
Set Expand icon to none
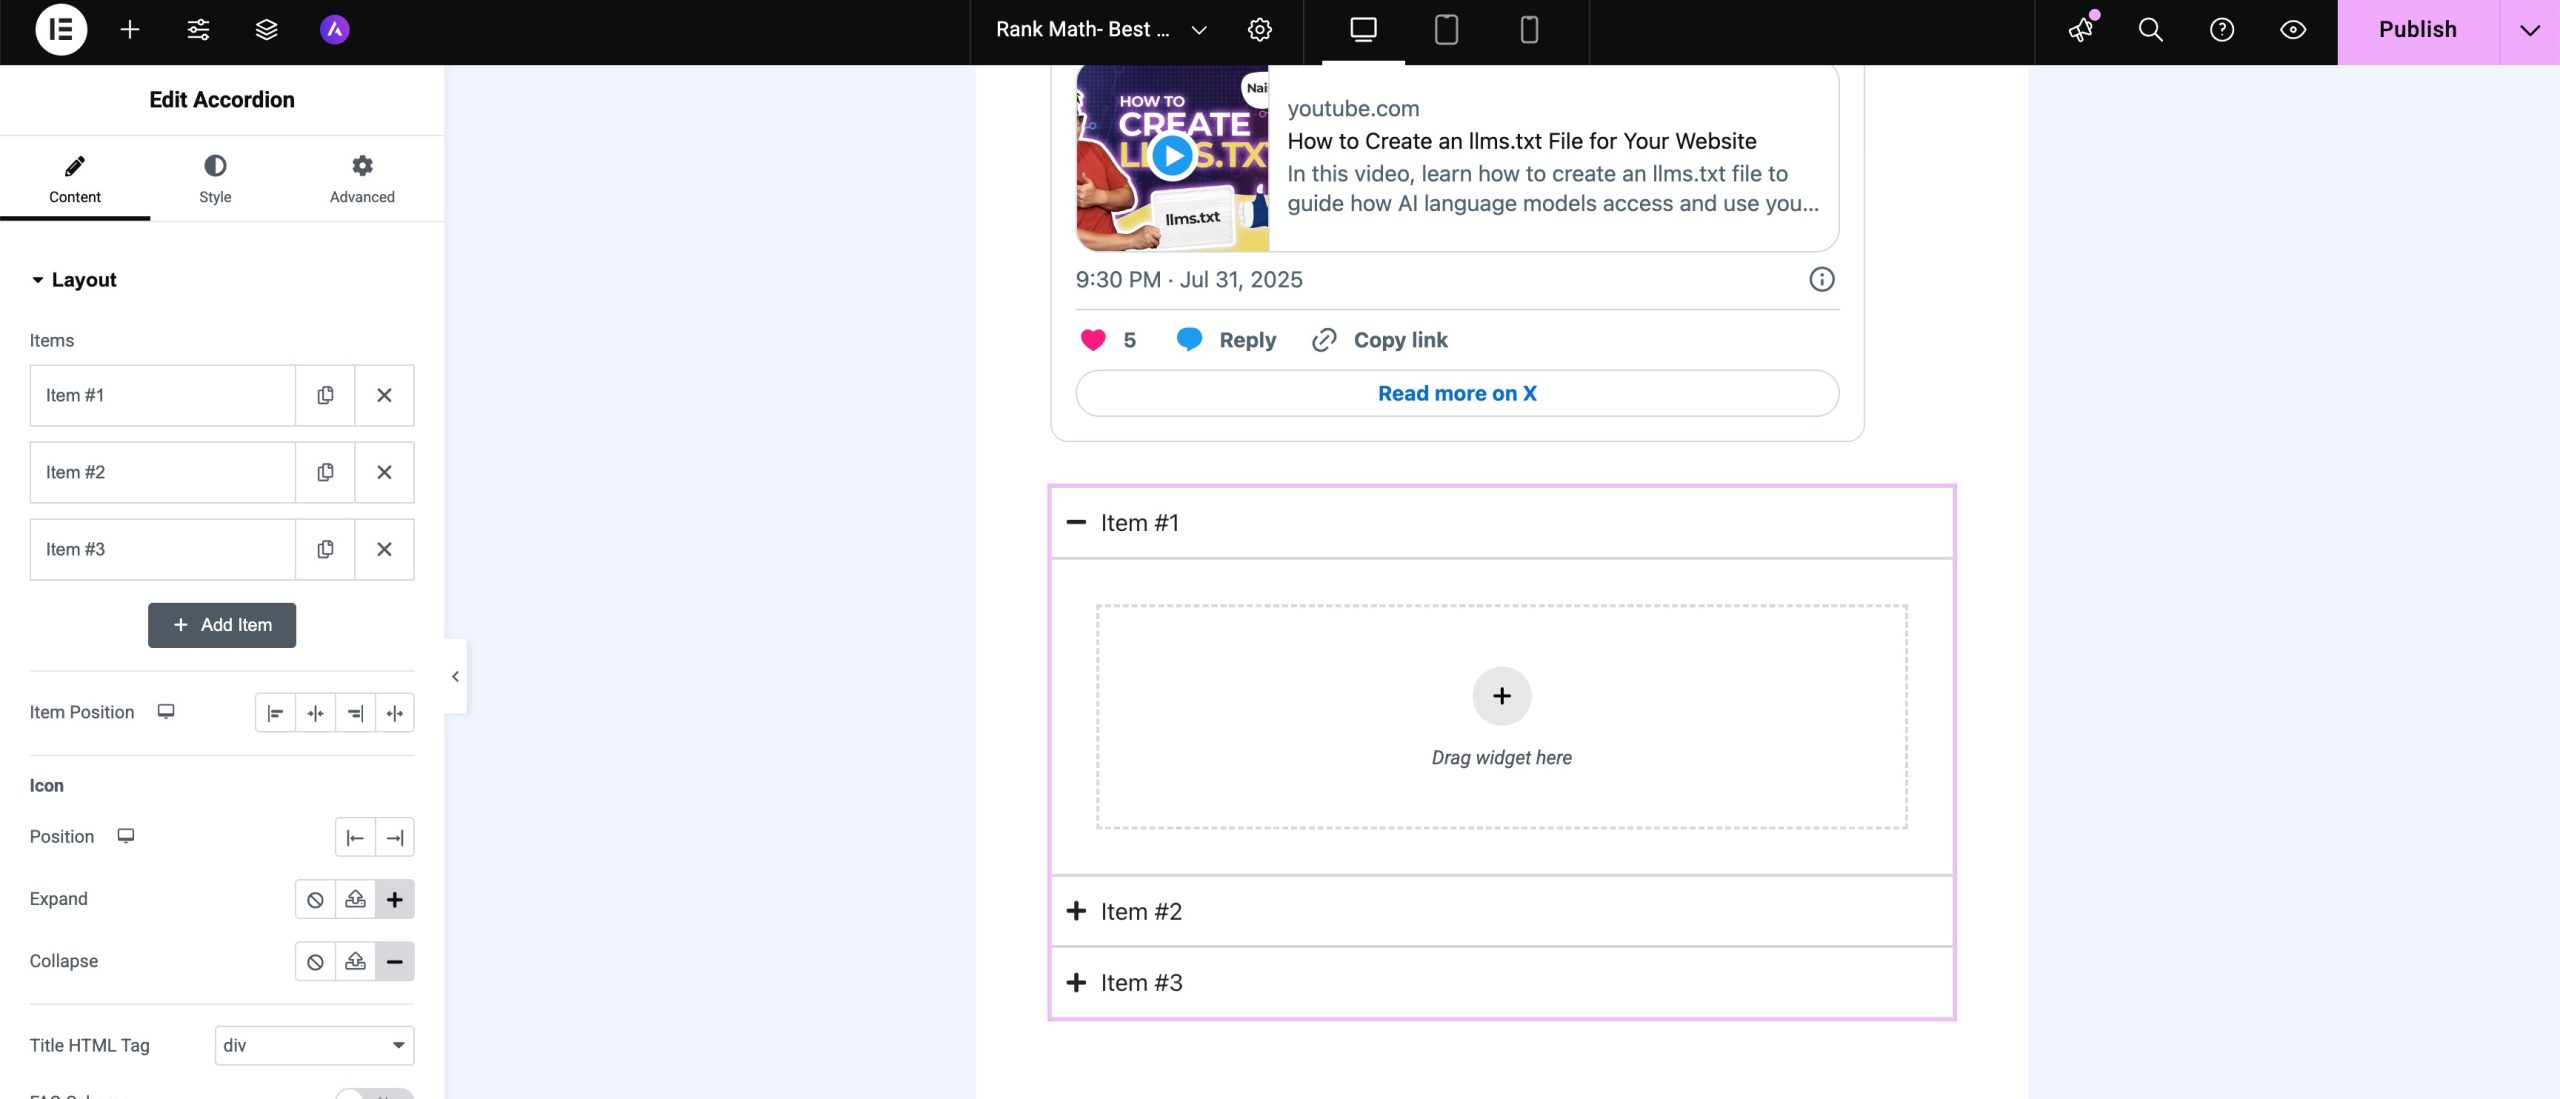point(315,899)
